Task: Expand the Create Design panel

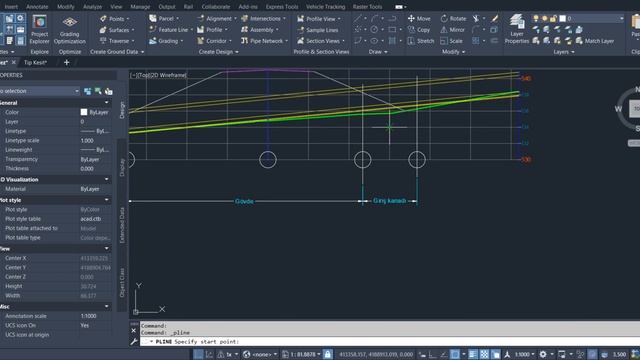Action: (x=218, y=52)
